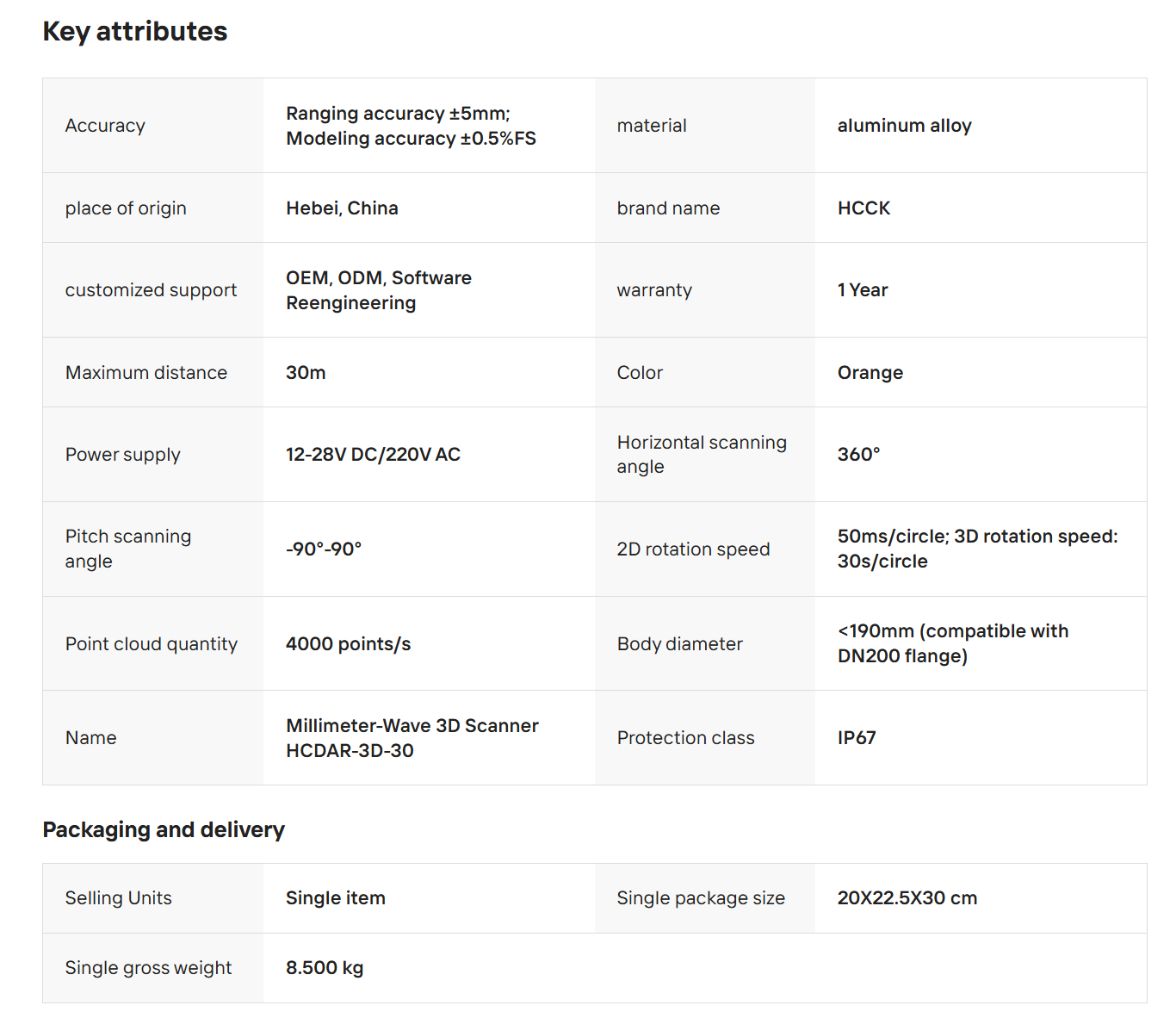This screenshot has width=1176, height=1024.
Task: Select the OEM, ODM, Software Reengineering text
Action: [x=378, y=290]
